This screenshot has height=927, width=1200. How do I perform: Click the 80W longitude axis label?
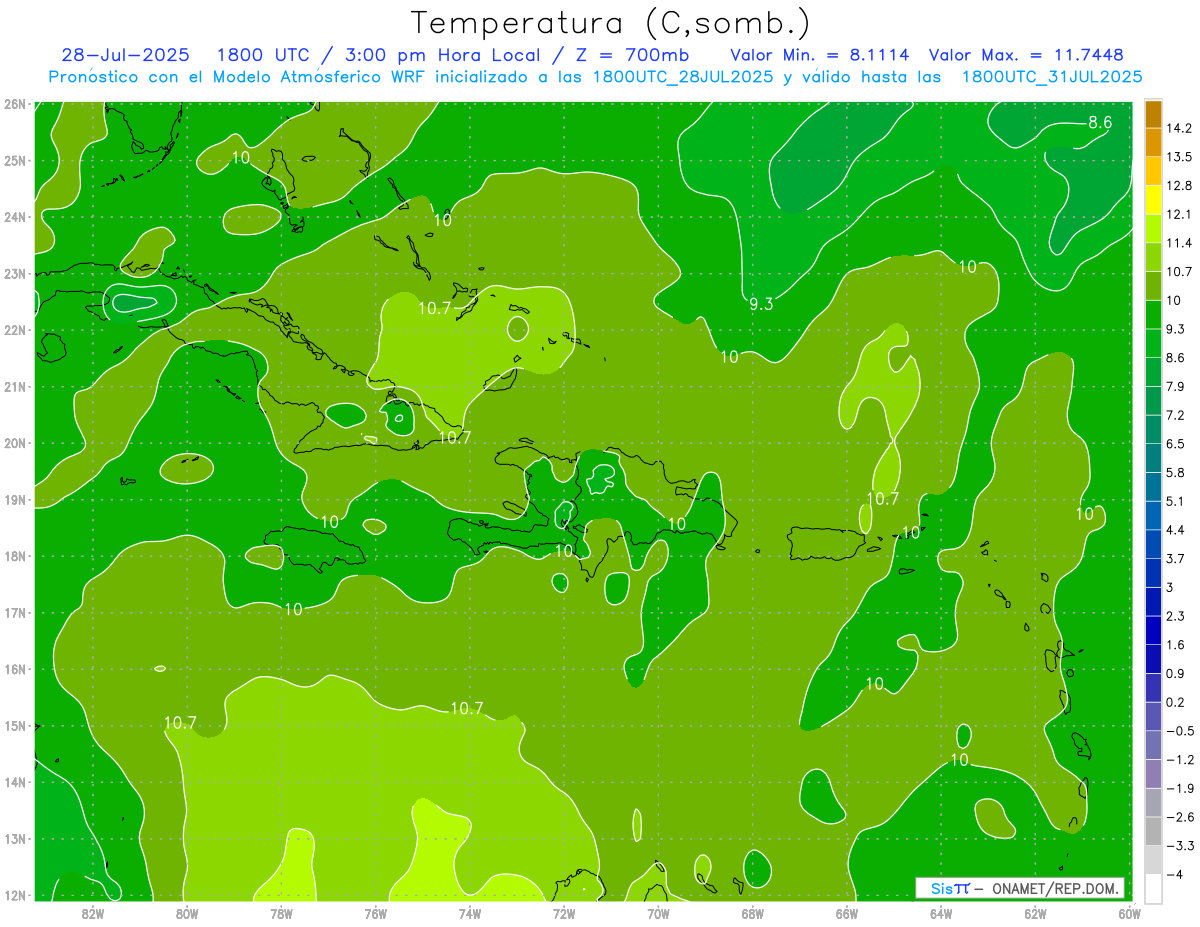coord(187,912)
